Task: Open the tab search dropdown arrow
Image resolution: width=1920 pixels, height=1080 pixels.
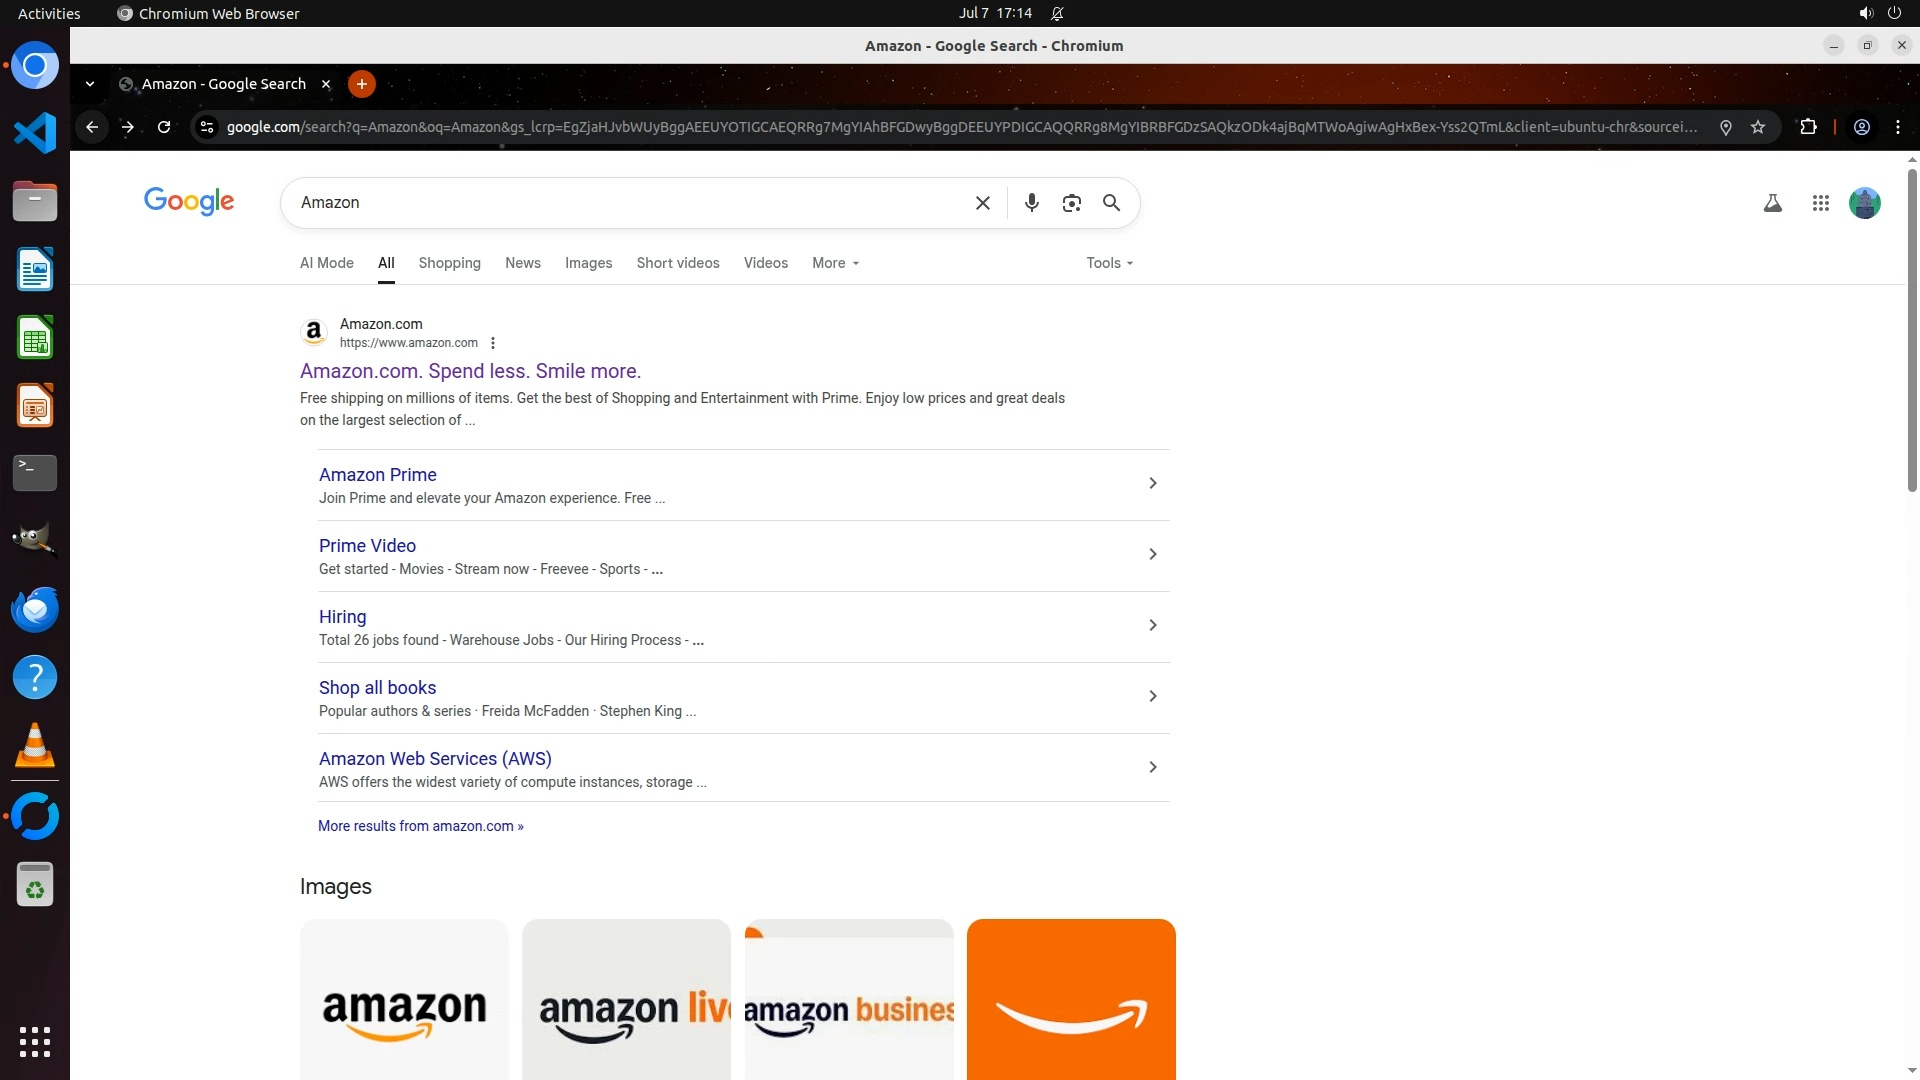Action: click(90, 84)
